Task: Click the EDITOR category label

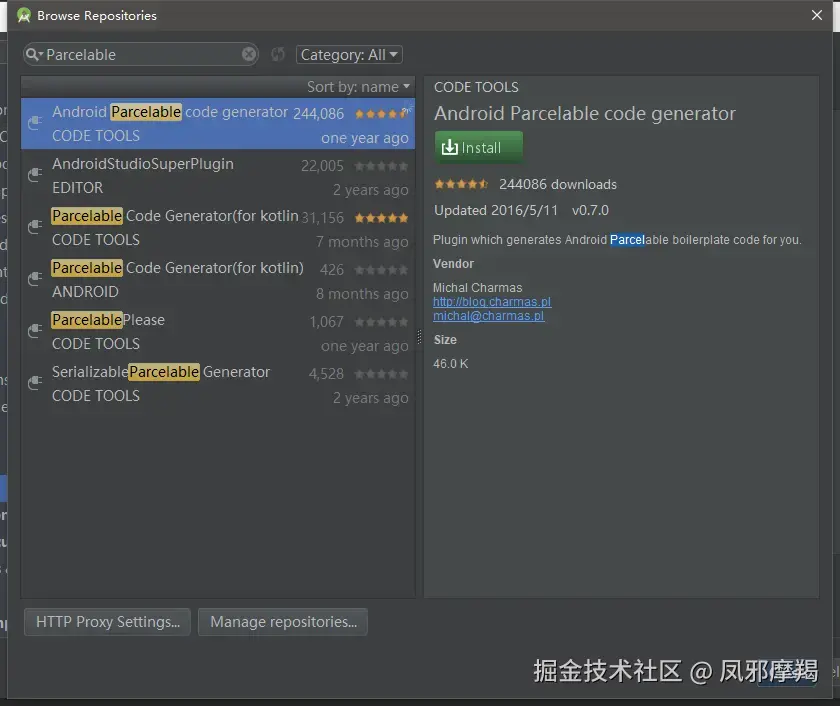Action: [77, 188]
